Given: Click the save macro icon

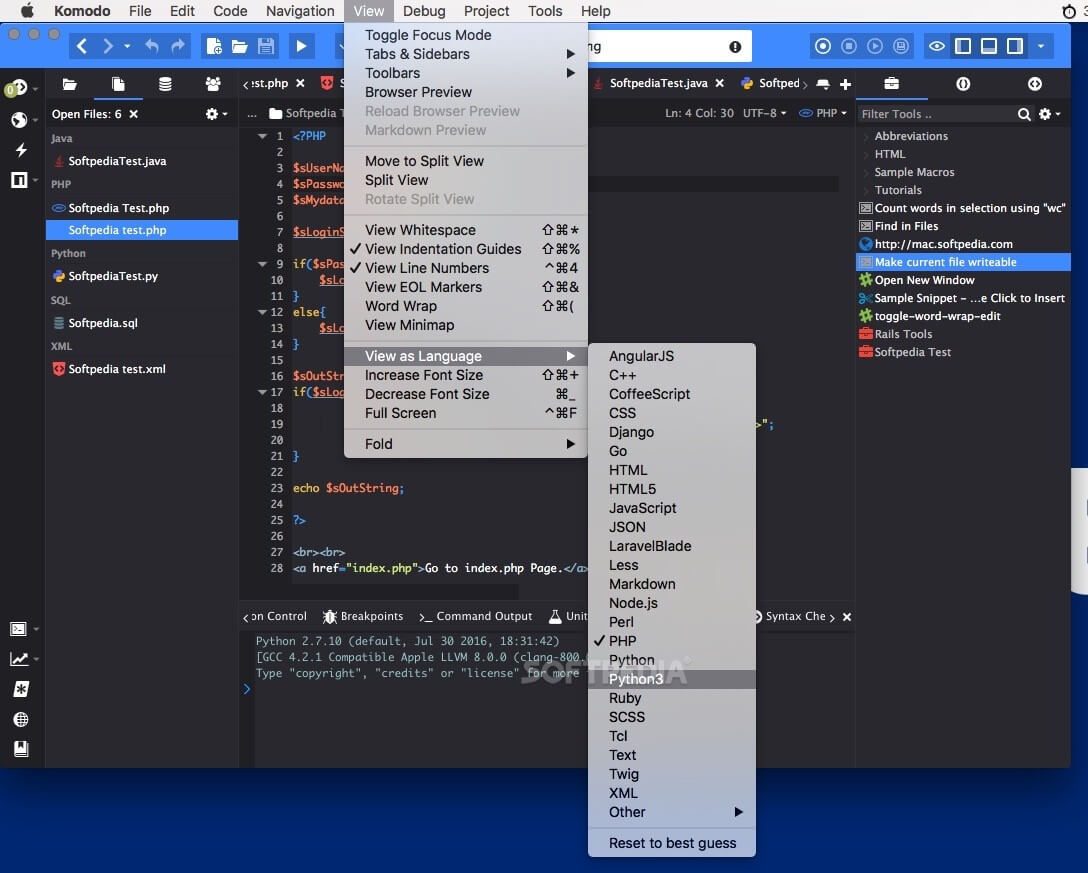Looking at the screenshot, I should tap(901, 46).
